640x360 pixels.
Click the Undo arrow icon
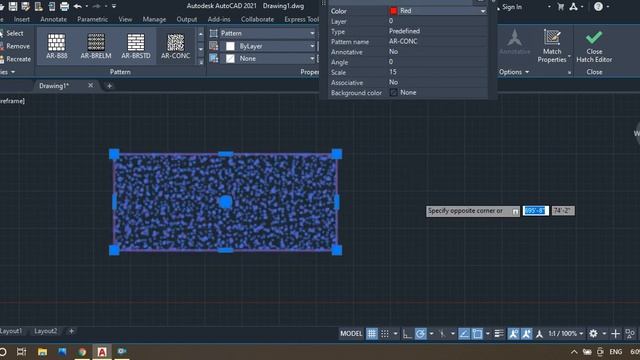point(78,6)
